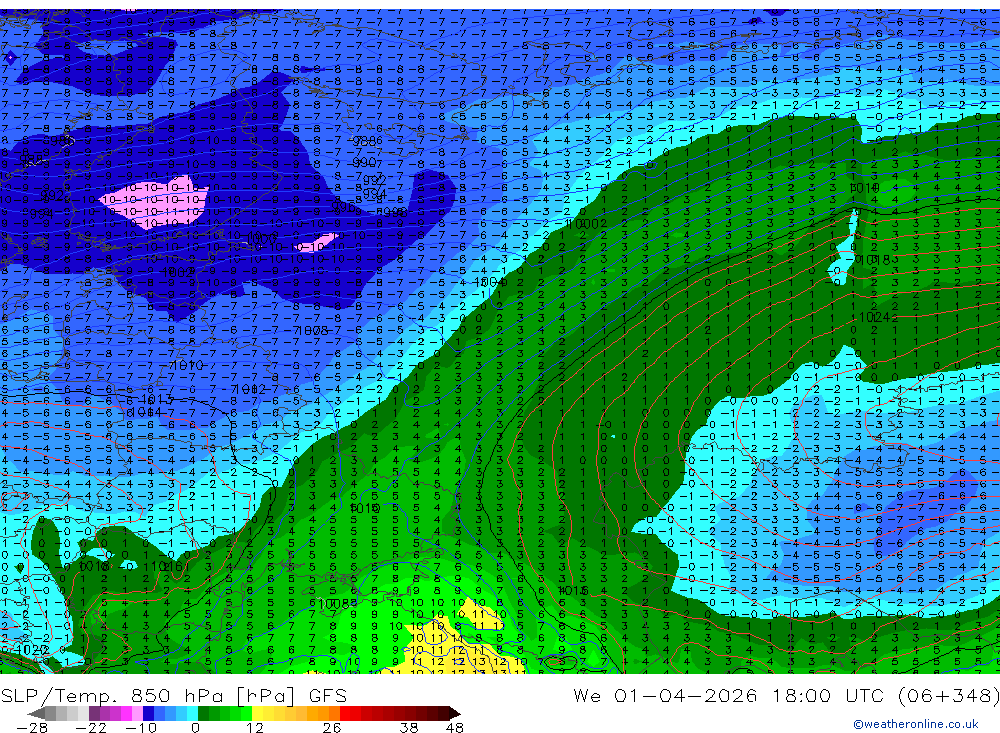Click the 12 legend value
This screenshot has width=1000, height=733.
(254, 728)
